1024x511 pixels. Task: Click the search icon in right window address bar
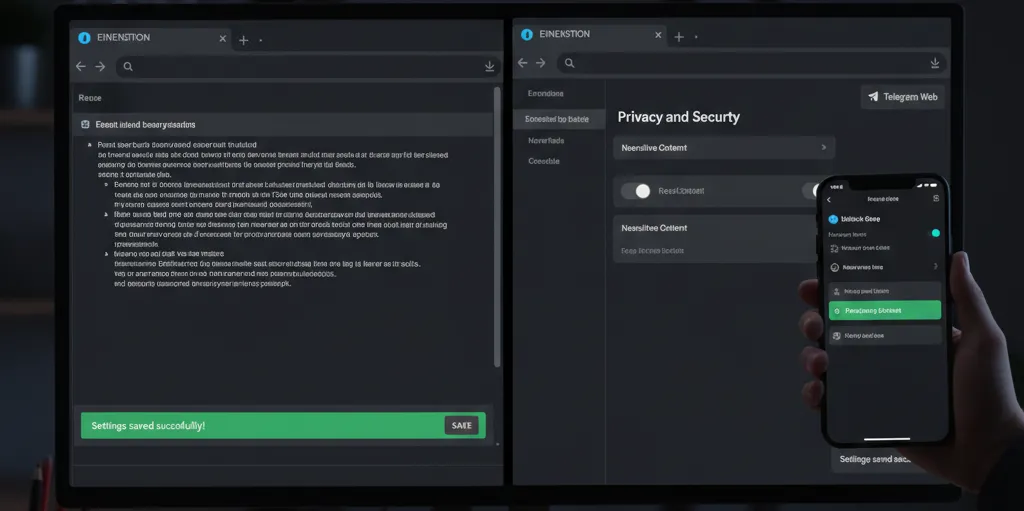click(569, 63)
